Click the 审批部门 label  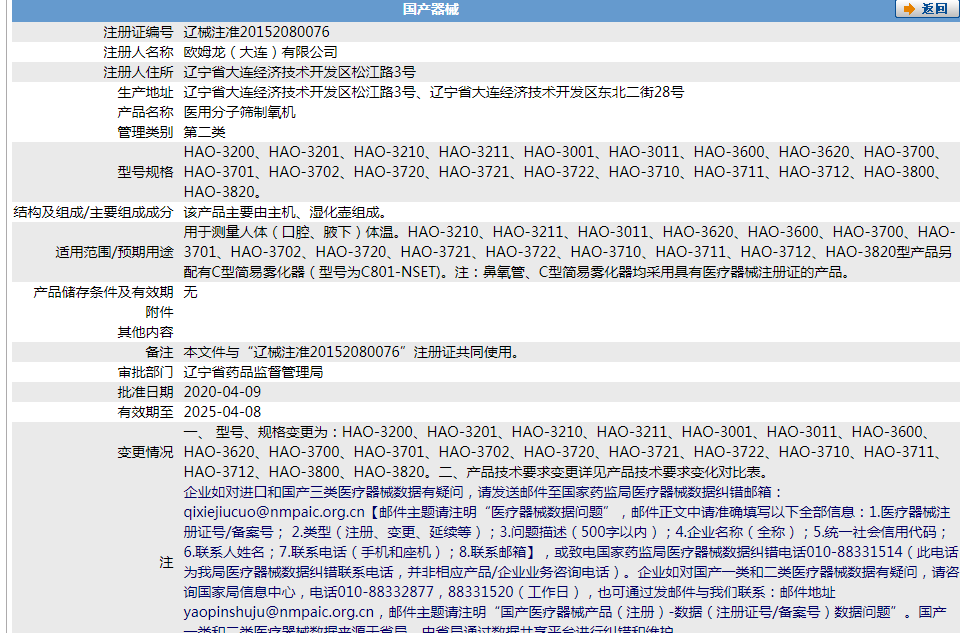(x=146, y=372)
